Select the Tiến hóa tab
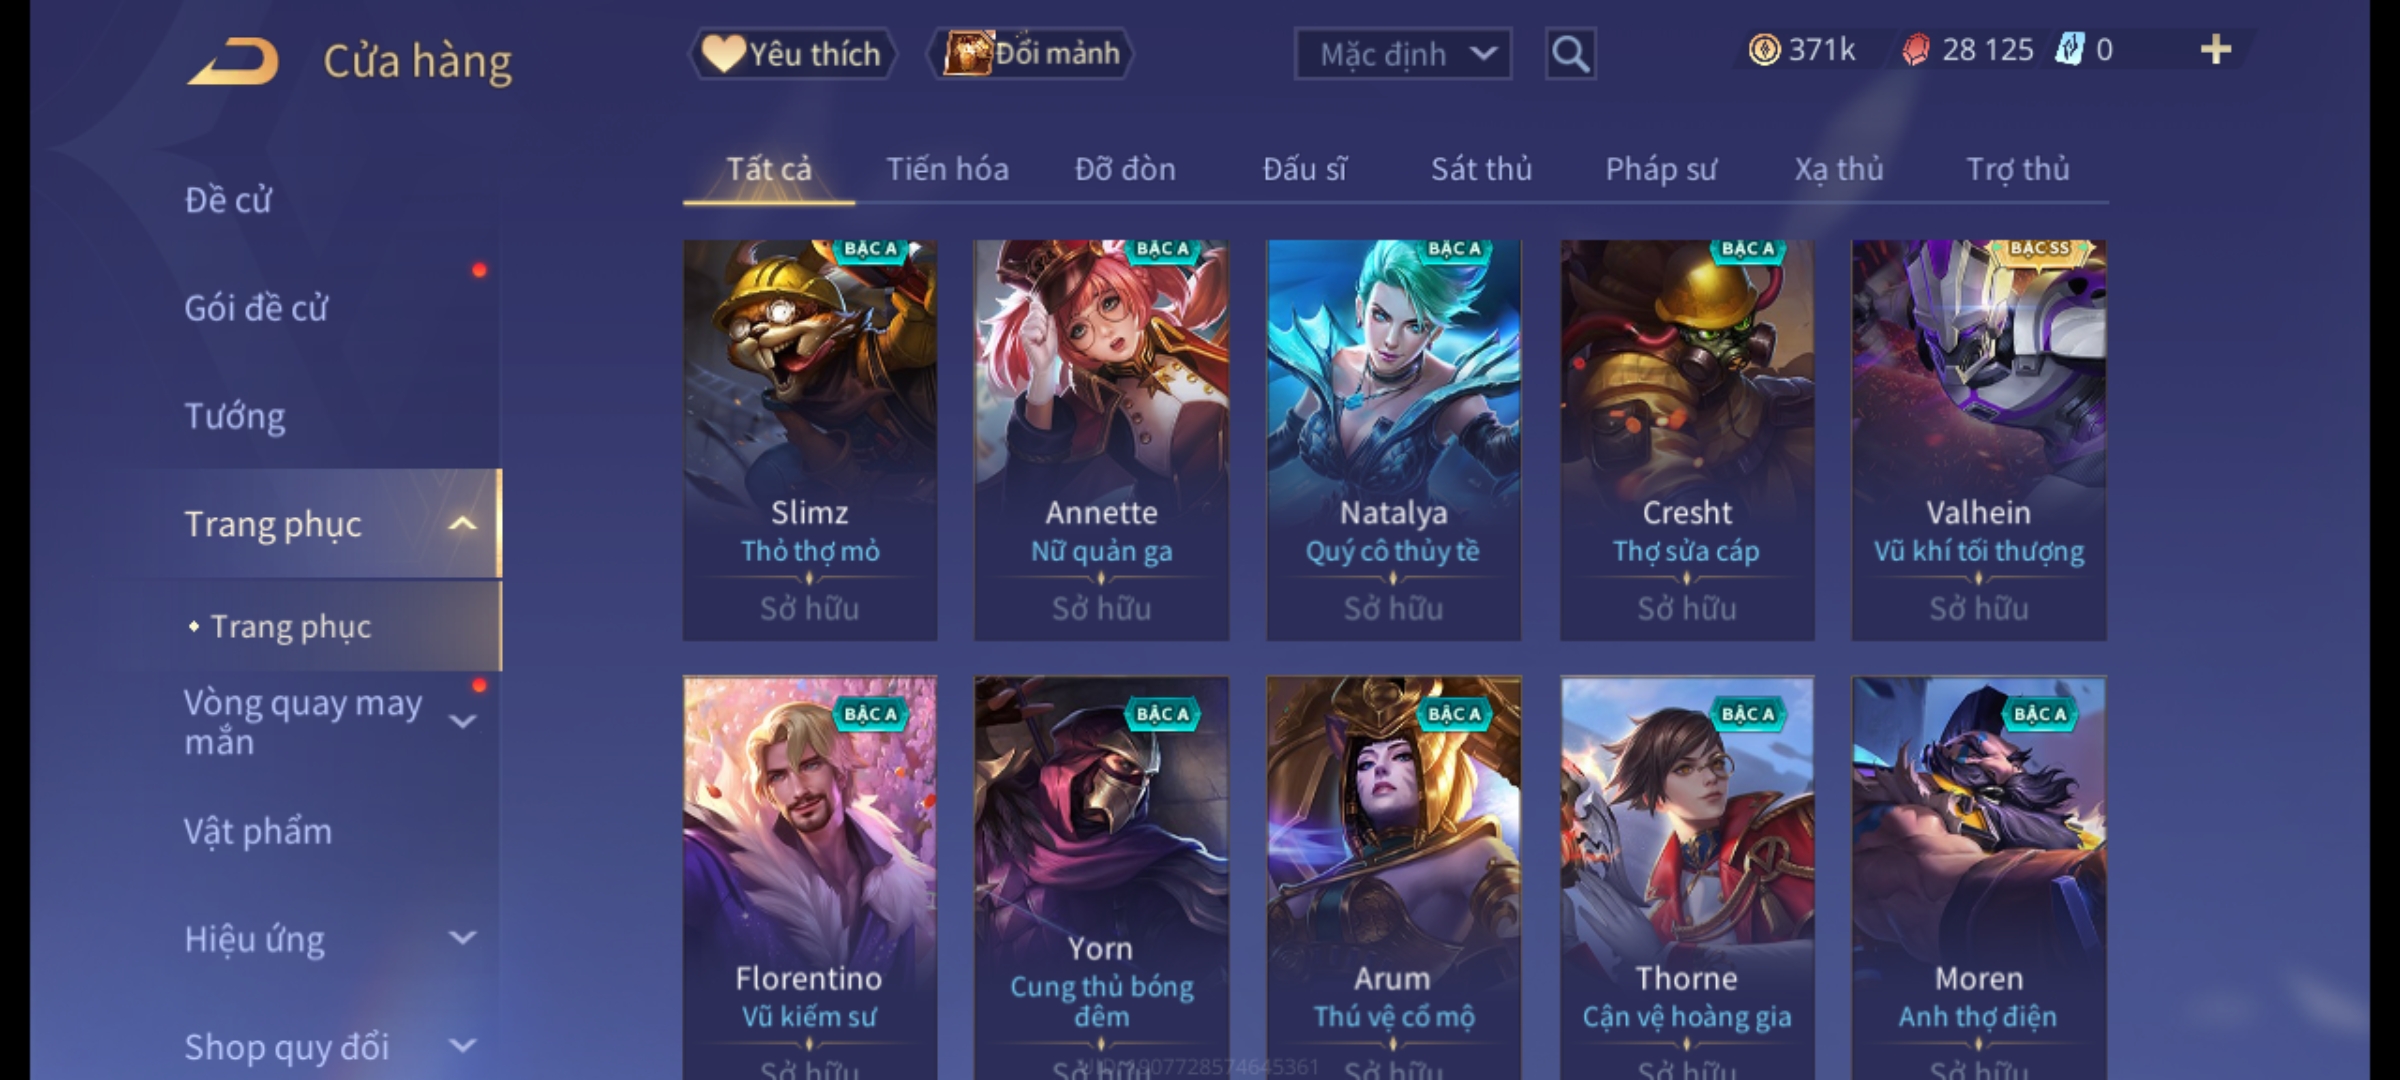 pos(947,169)
